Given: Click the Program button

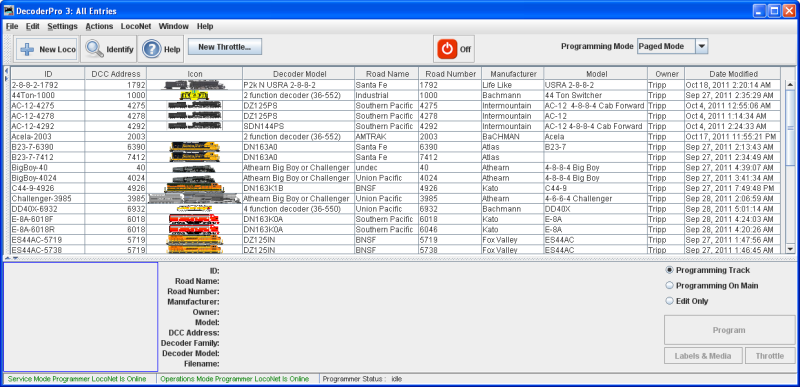Looking at the screenshot, I should pyautogui.click(x=729, y=330).
